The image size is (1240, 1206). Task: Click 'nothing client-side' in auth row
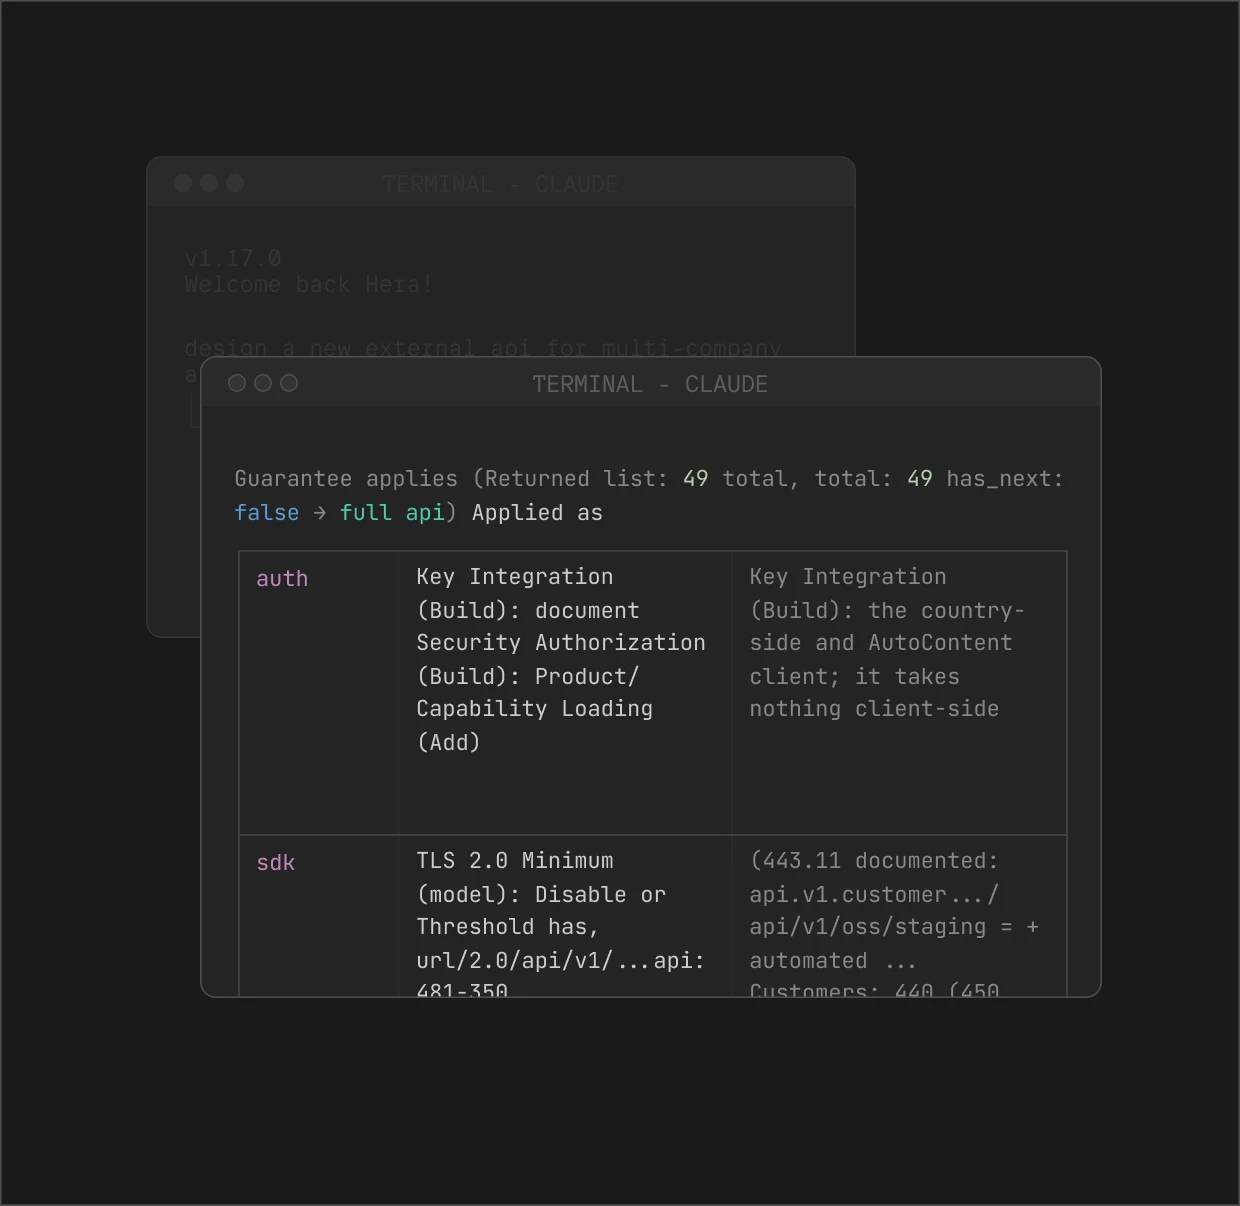click(x=875, y=708)
